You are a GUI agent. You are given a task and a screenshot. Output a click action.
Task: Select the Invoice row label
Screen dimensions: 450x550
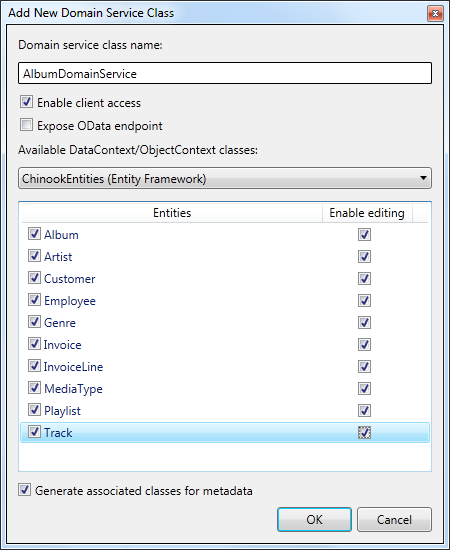62,345
